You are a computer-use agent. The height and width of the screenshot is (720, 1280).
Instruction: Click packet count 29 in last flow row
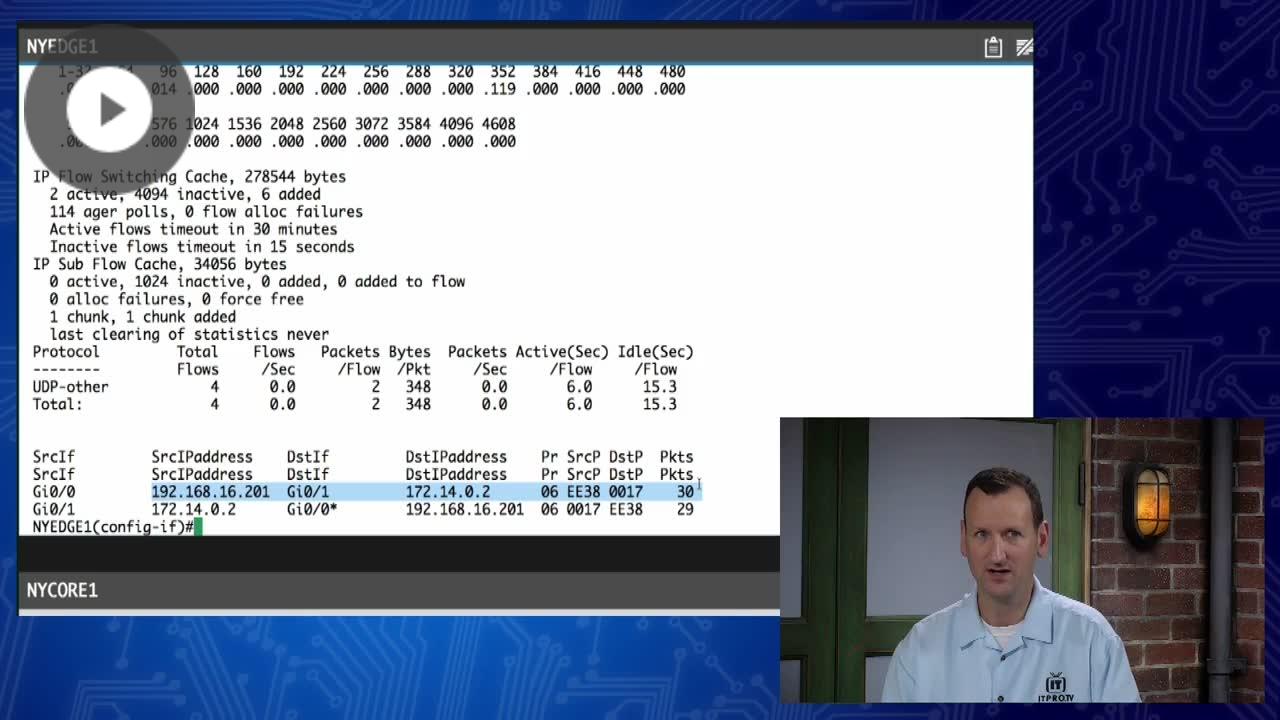coord(685,509)
